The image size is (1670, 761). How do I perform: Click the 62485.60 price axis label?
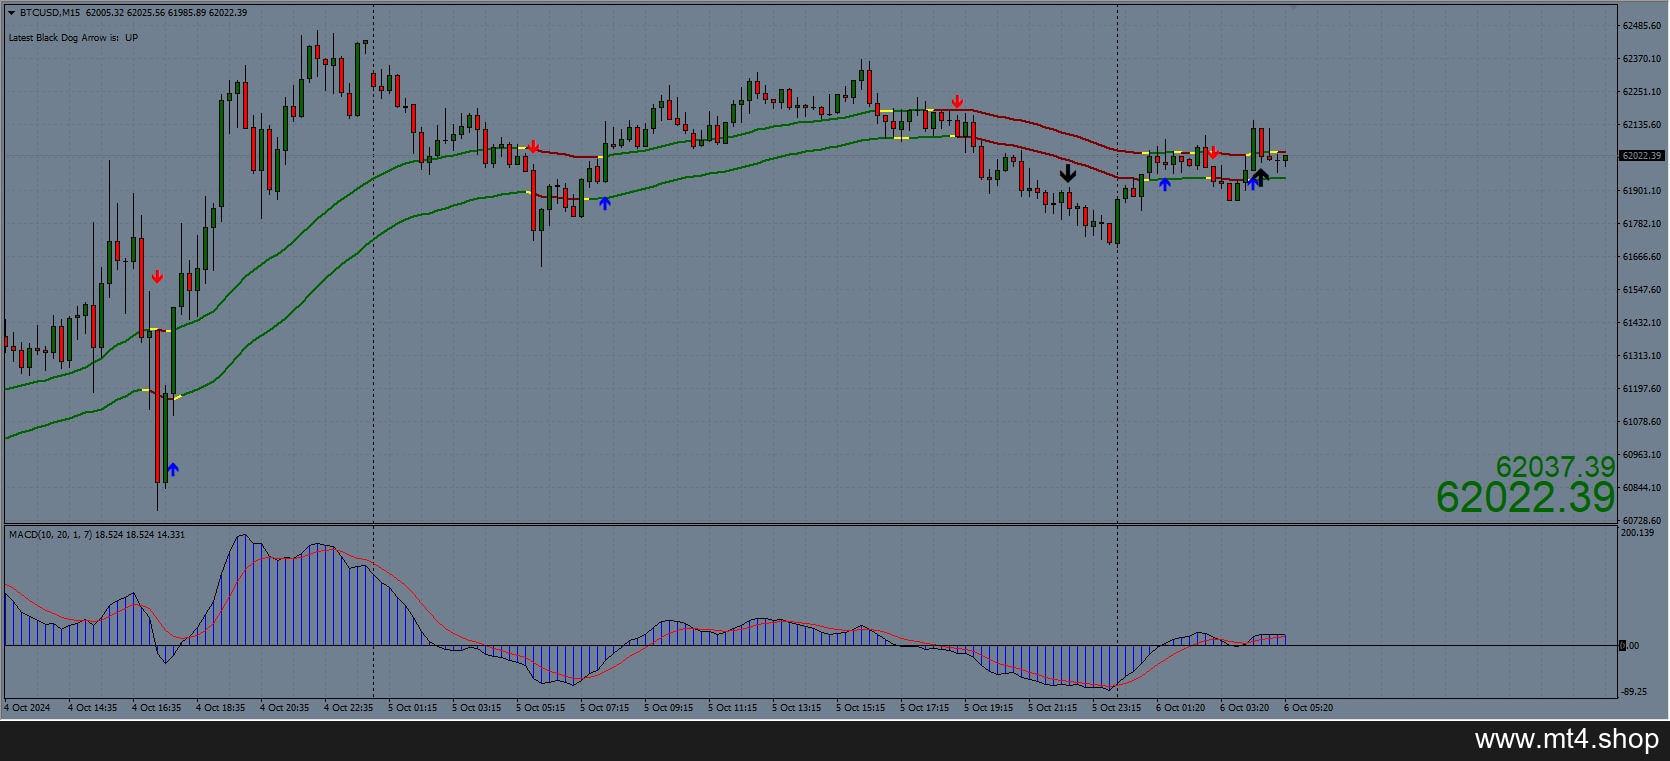[1642, 26]
